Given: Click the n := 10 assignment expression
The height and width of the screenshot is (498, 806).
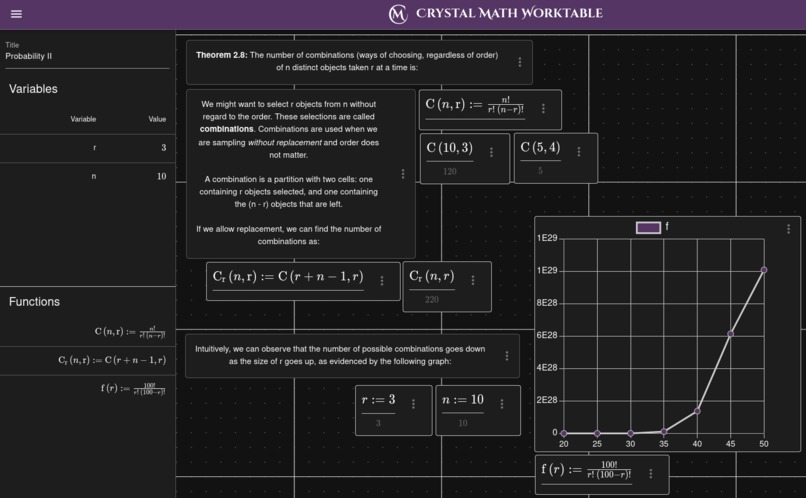Looking at the screenshot, I should 463,400.
